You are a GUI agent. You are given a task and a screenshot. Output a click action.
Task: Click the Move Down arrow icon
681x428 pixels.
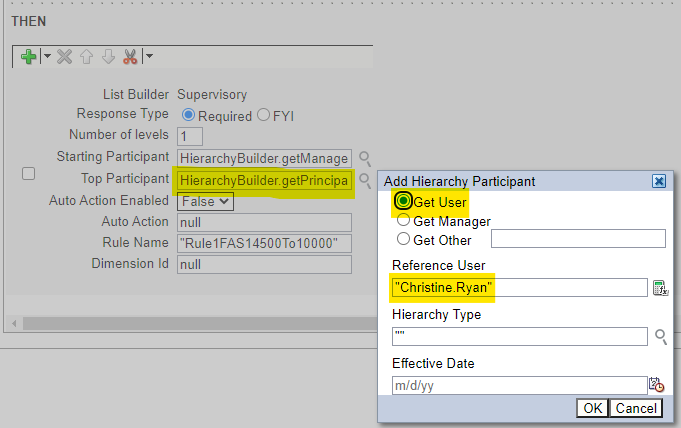108,57
